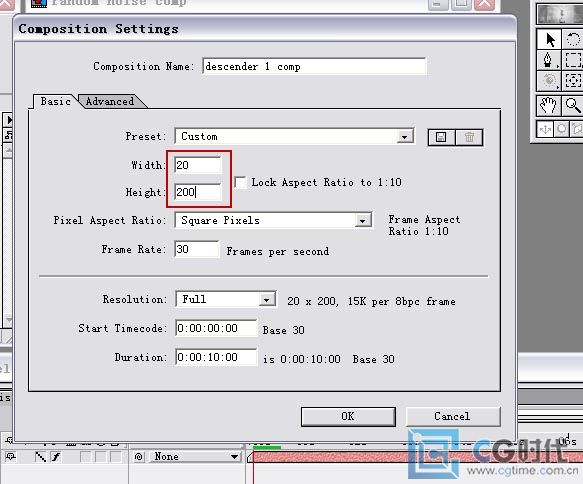583x484 pixels.
Task: Click the preview thumbnail above the tools
Action: click(560, 13)
